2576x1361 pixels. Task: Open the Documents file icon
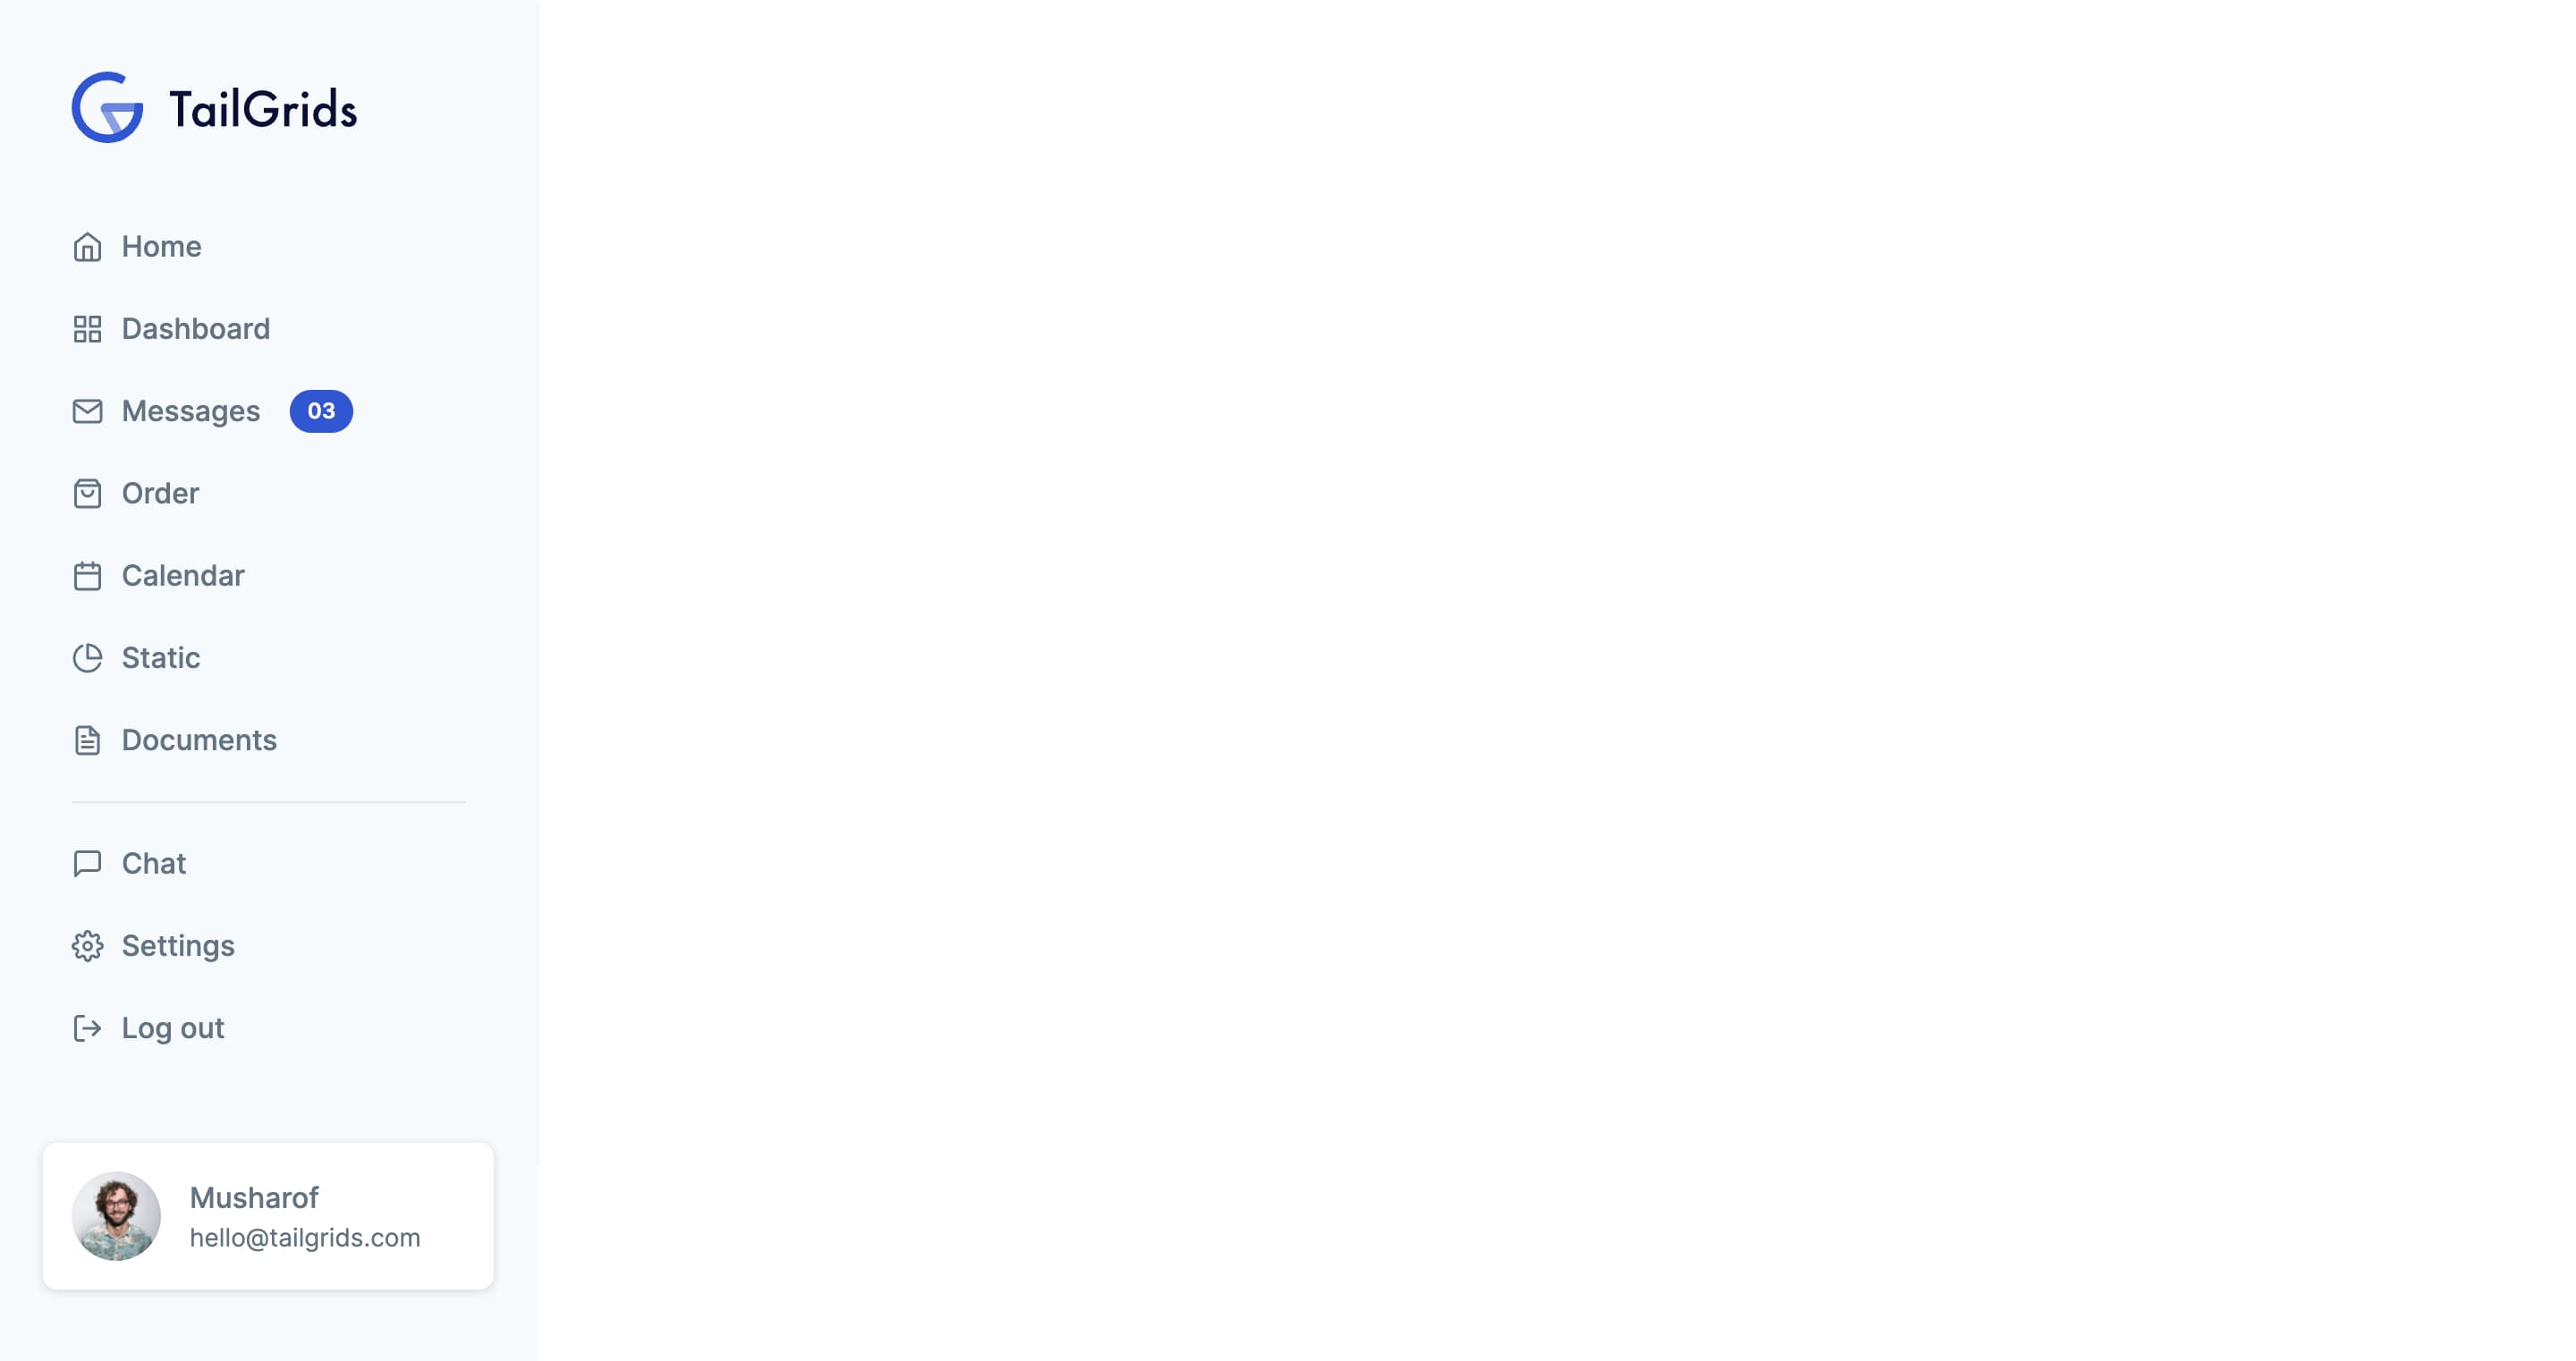85,740
